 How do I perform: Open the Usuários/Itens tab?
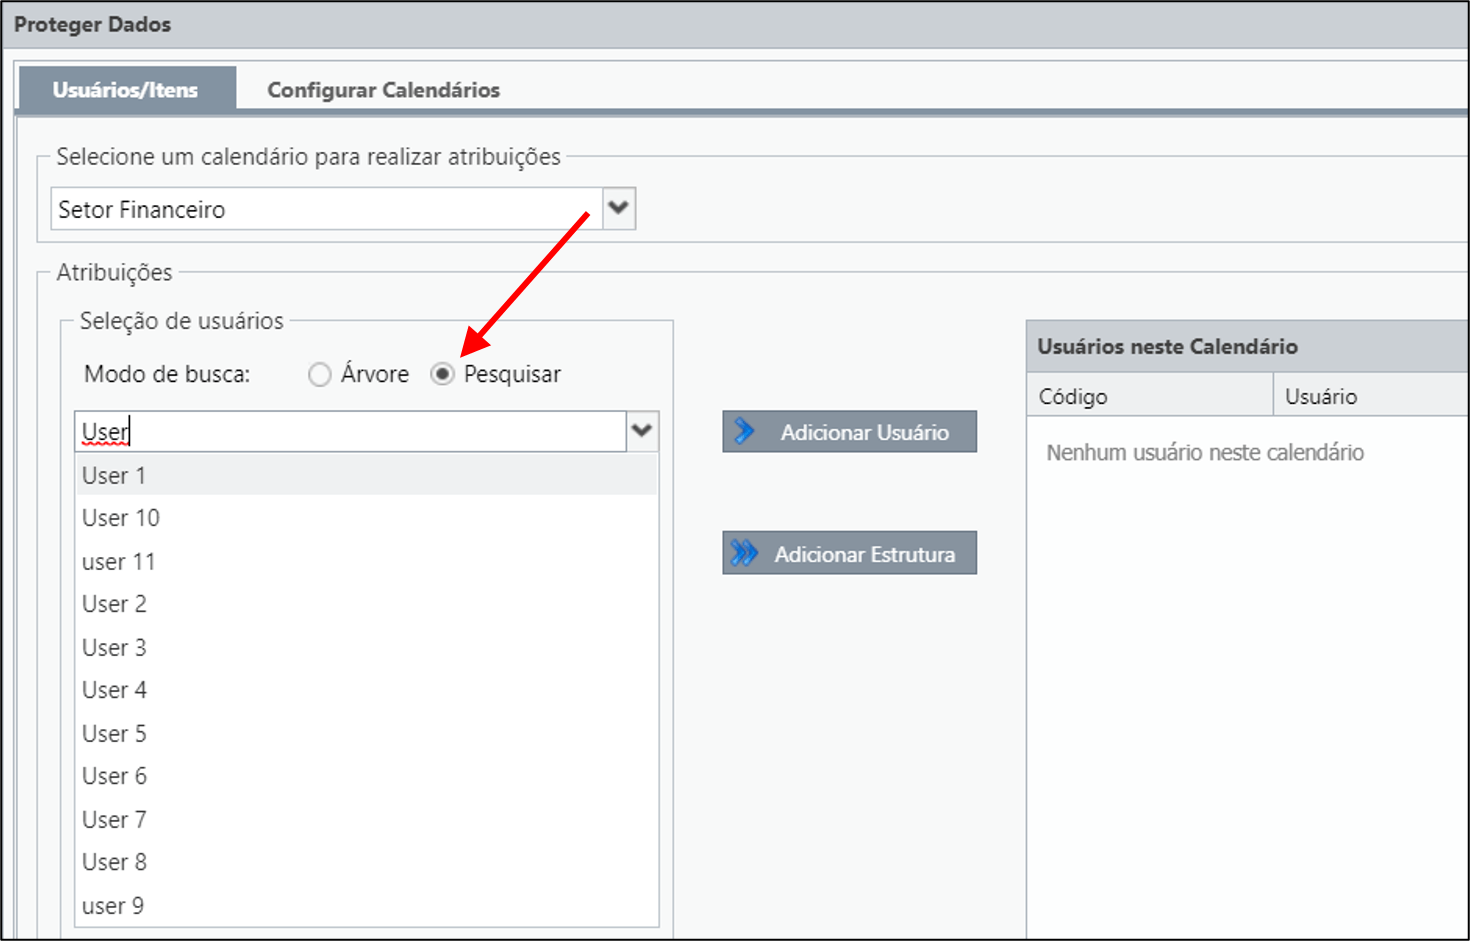click(126, 89)
